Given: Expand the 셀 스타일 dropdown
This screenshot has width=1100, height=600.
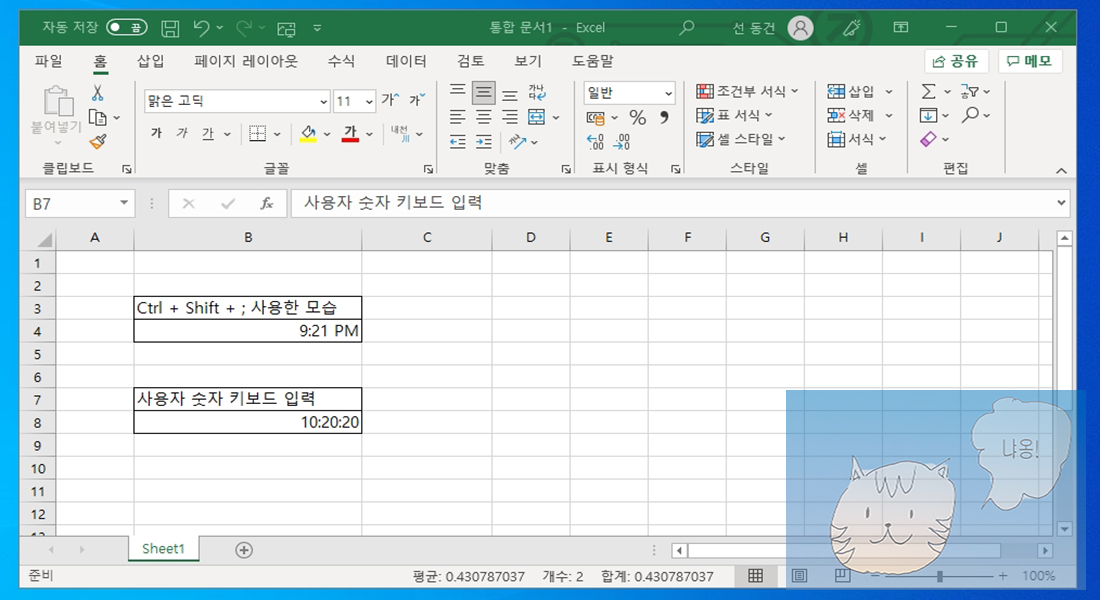Looking at the screenshot, I should tap(782, 139).
